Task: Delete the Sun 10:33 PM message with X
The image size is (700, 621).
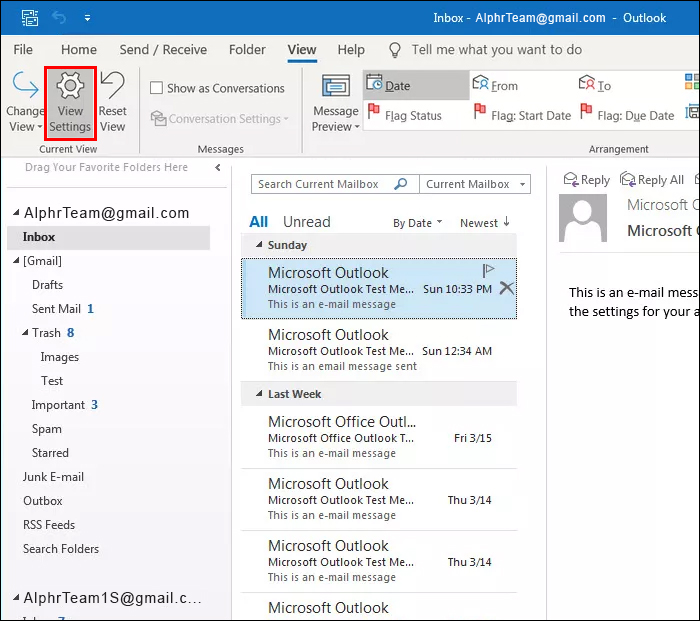Action: [x=506, y=288]
